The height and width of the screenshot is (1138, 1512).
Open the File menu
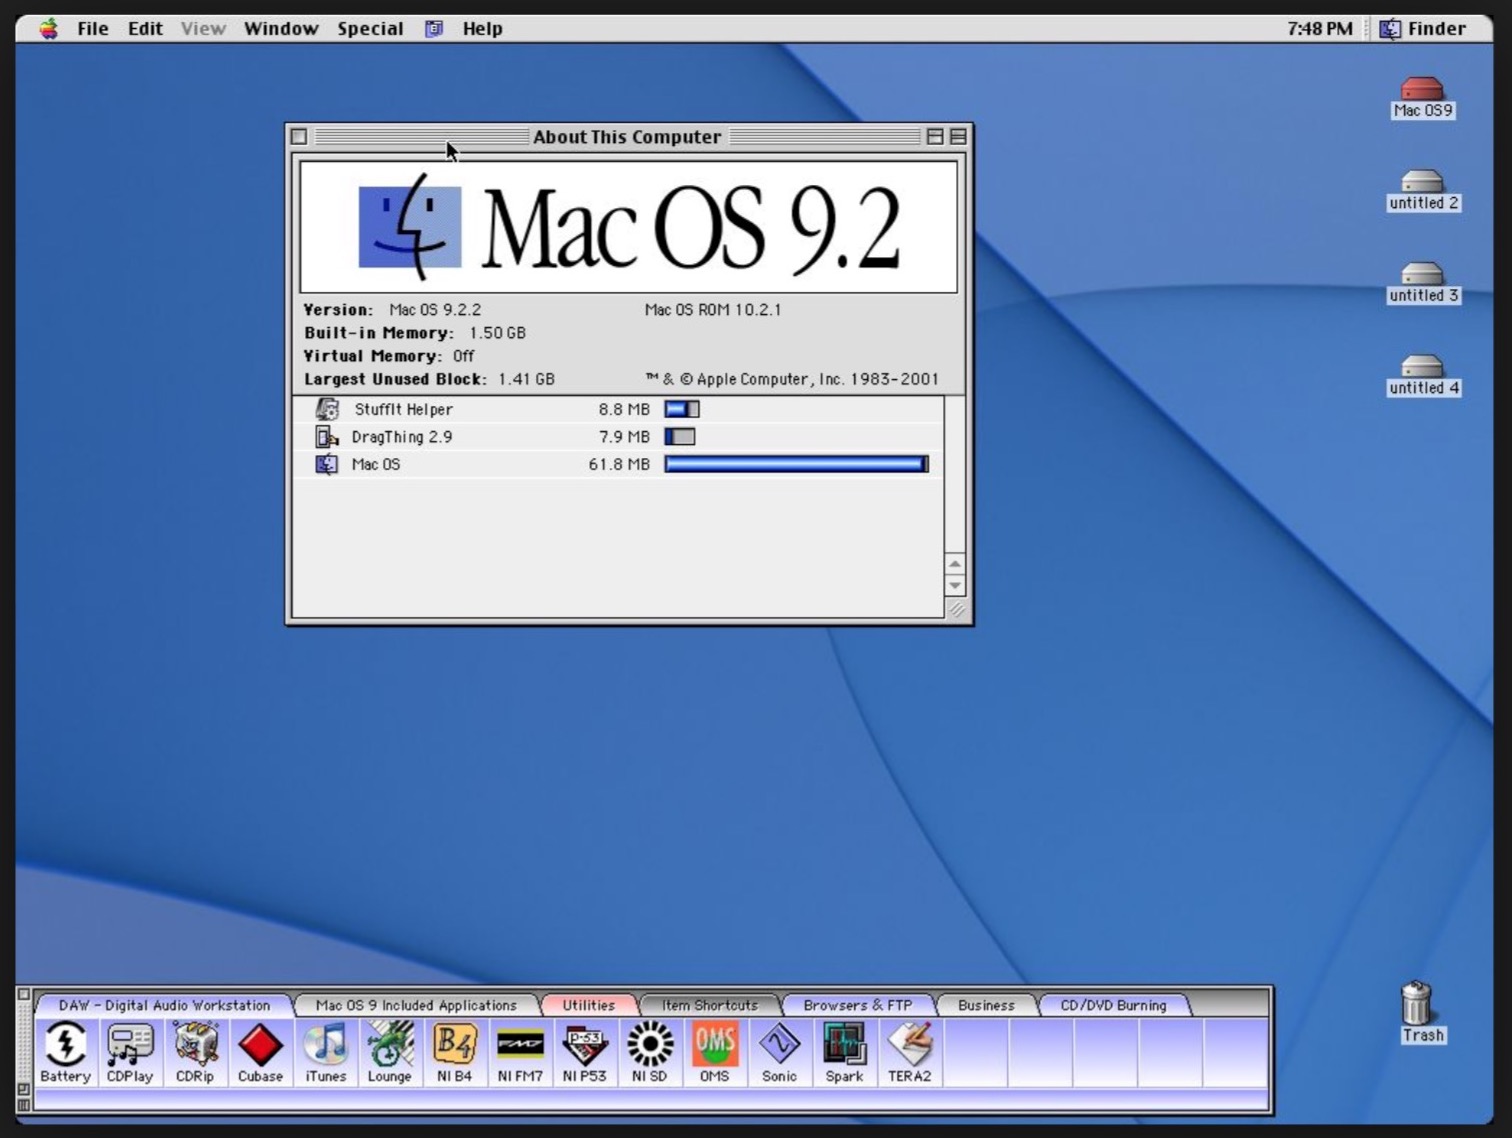(92, 28)
